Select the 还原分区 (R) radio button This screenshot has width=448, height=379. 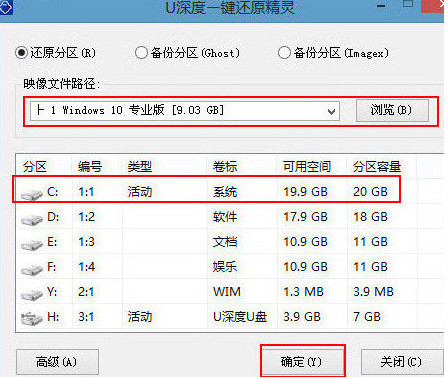(x=21, y=53)
